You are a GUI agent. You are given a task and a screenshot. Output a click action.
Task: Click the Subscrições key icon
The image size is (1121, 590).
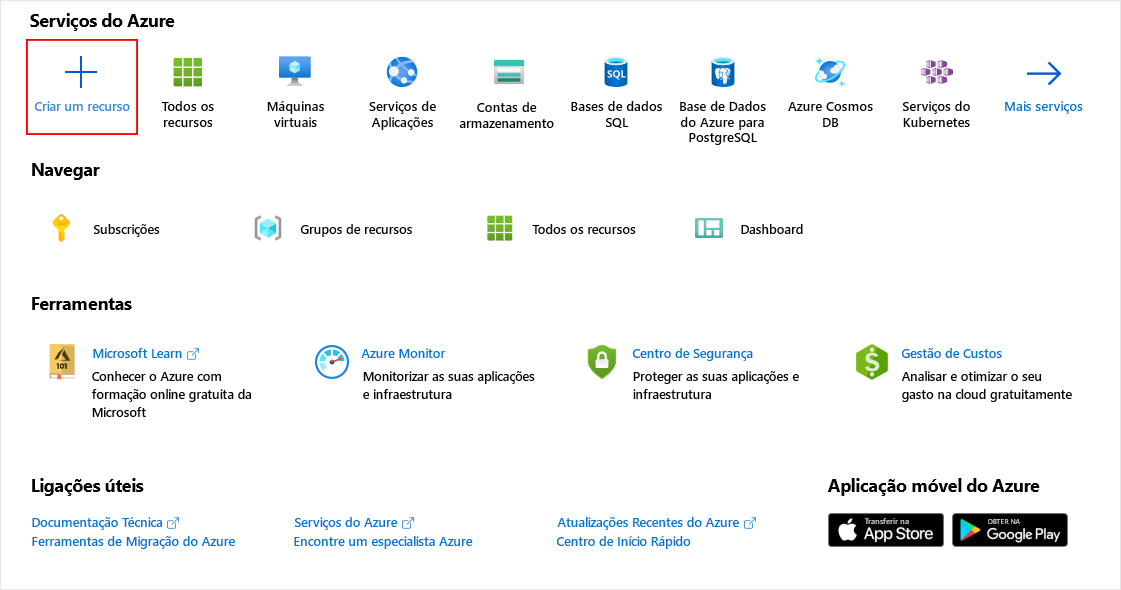[x=61, y=228]
